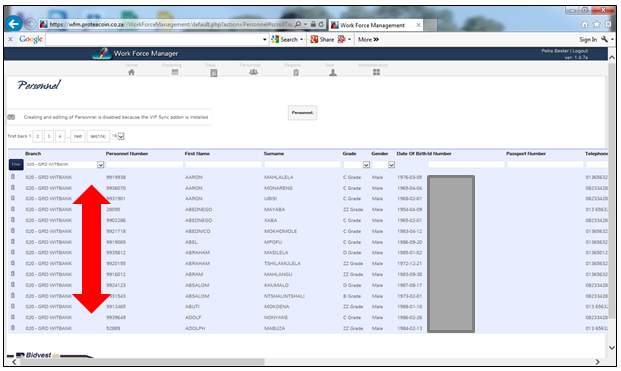
Task: Click row icon for MAHLANGU
Action: pos(13,274)
